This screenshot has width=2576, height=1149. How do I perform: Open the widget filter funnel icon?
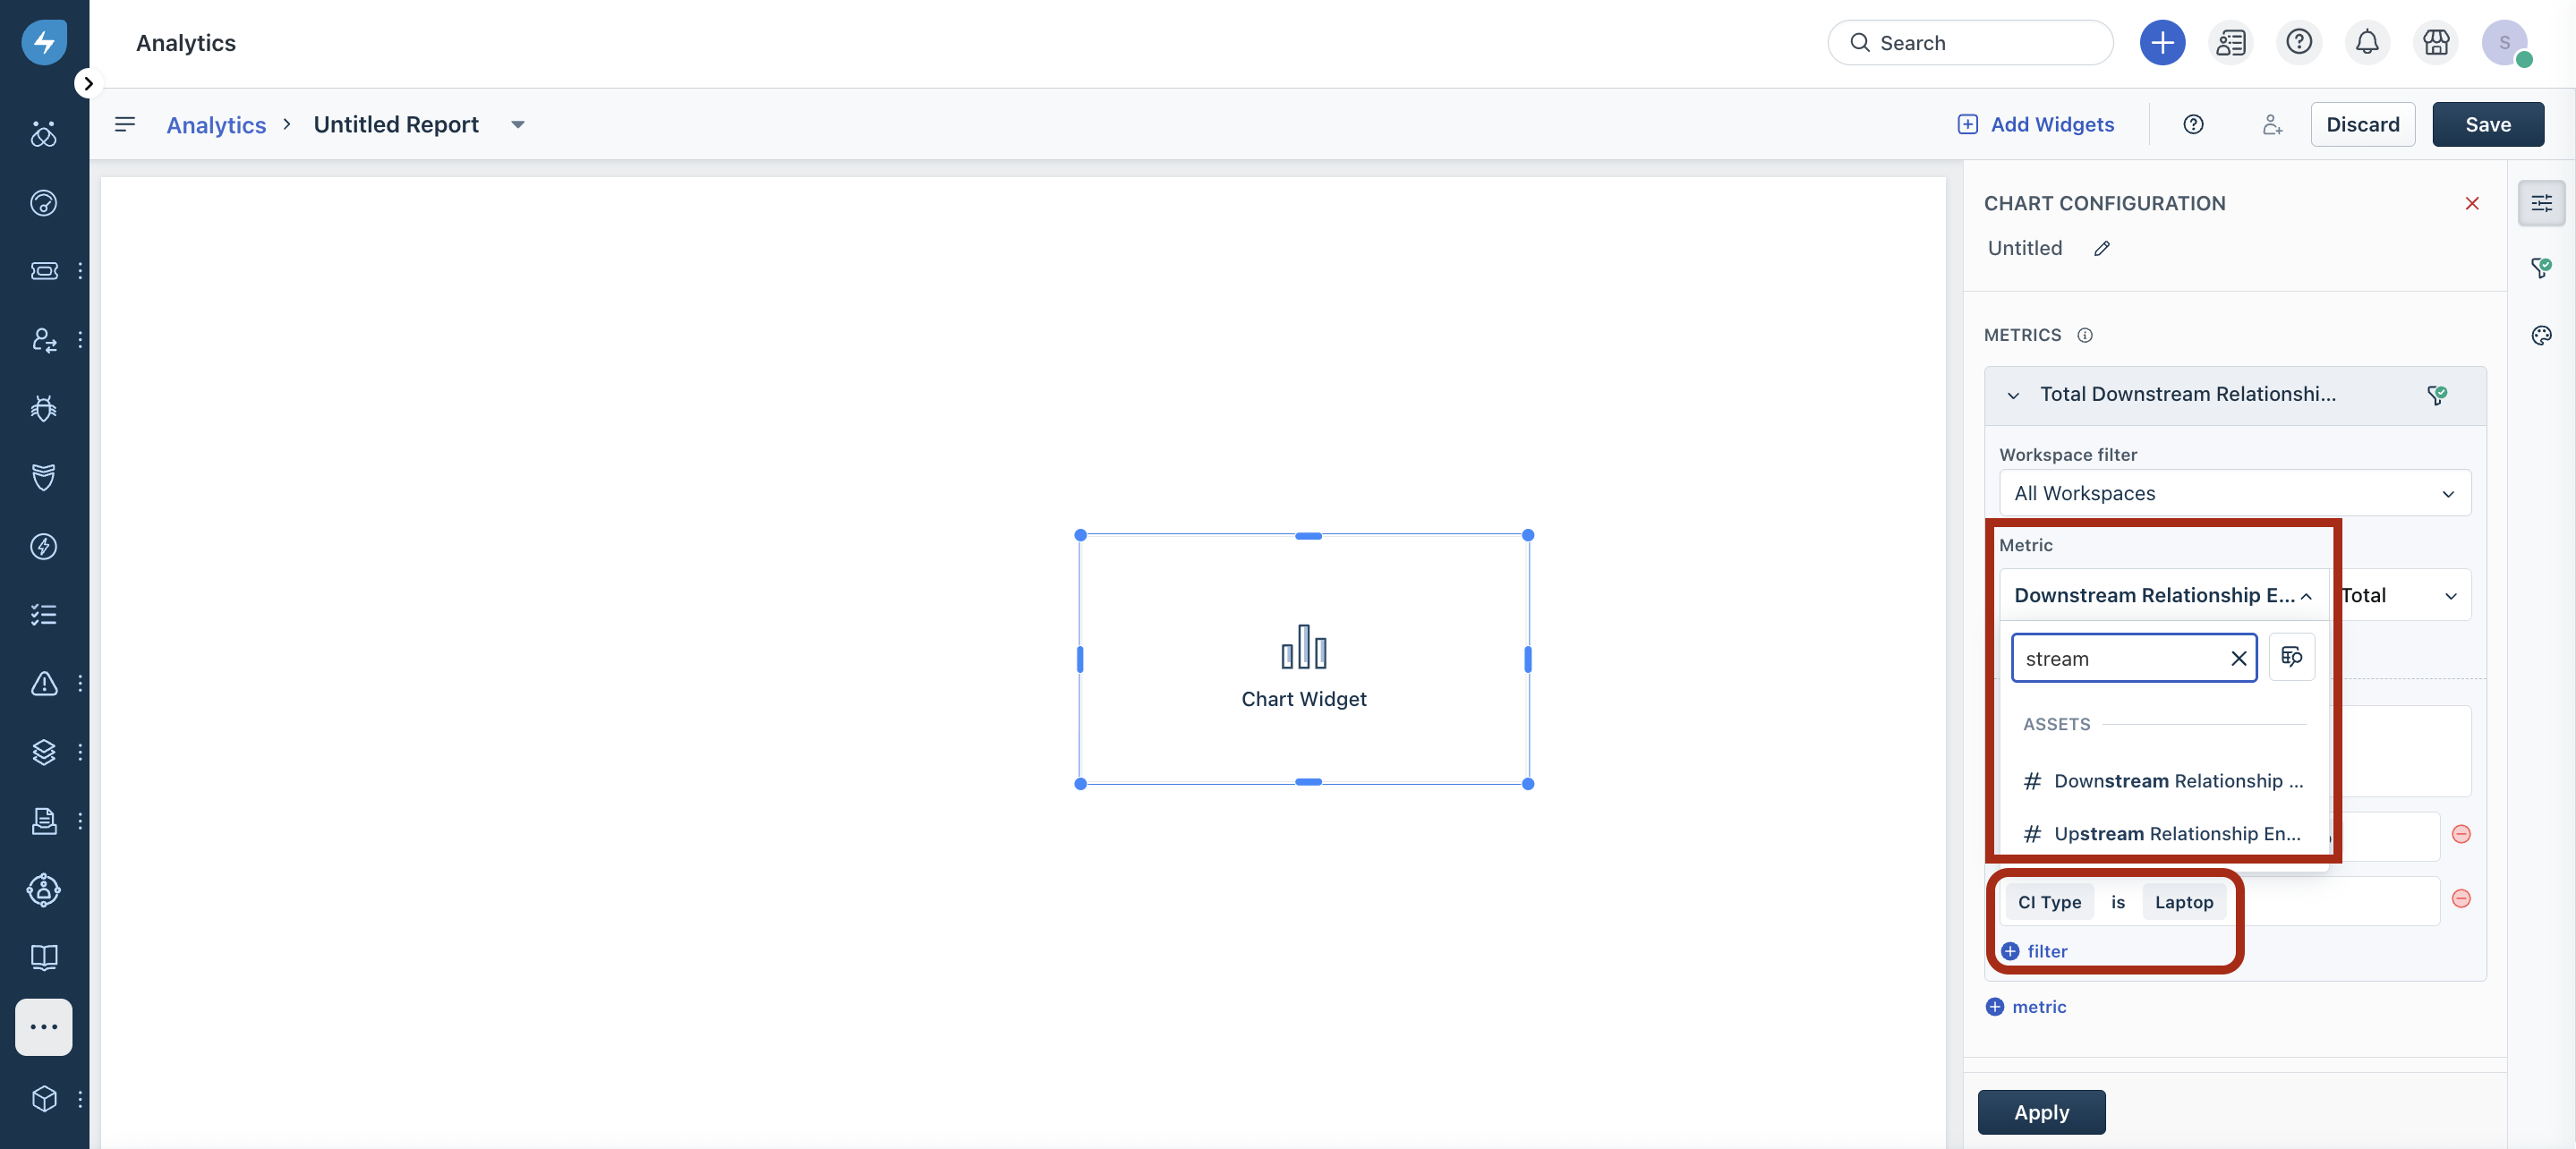[x=2541, y=267]
